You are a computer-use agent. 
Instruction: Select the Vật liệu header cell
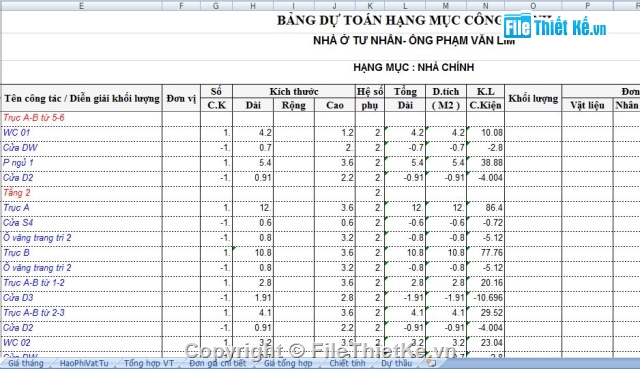(x=587, y=105)
